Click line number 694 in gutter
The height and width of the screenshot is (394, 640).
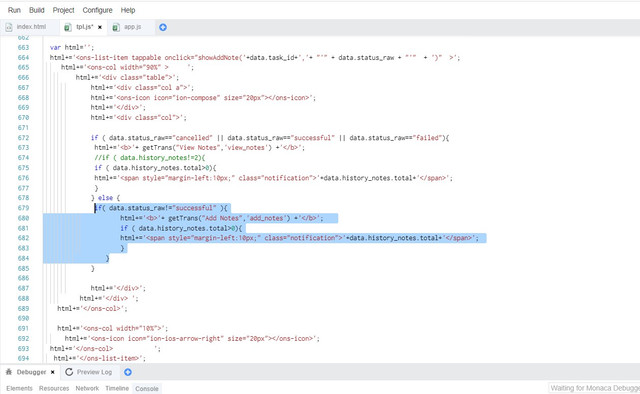point(23,358)
